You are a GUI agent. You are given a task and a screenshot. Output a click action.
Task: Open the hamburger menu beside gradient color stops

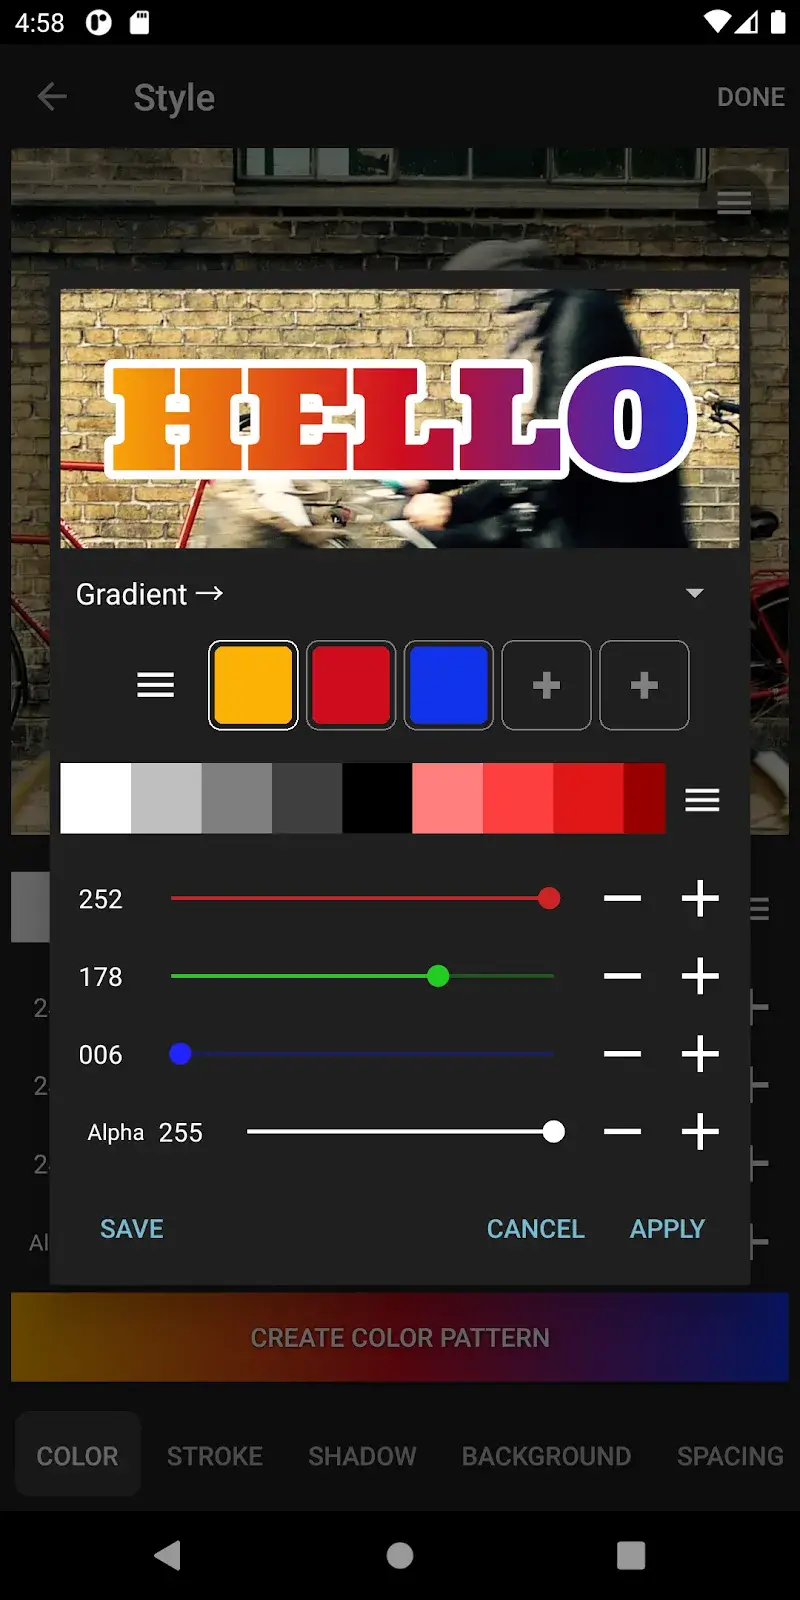point(155,685)
